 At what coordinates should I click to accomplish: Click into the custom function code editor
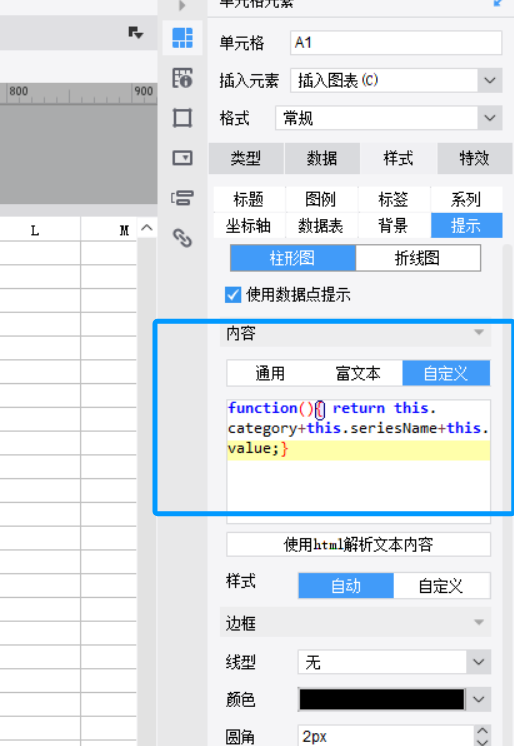[358, 461]
